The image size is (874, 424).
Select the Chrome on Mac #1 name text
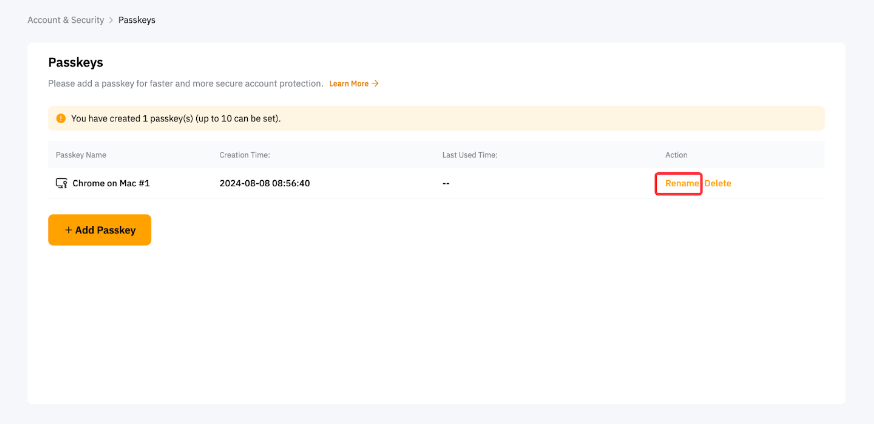coord(111,184)
